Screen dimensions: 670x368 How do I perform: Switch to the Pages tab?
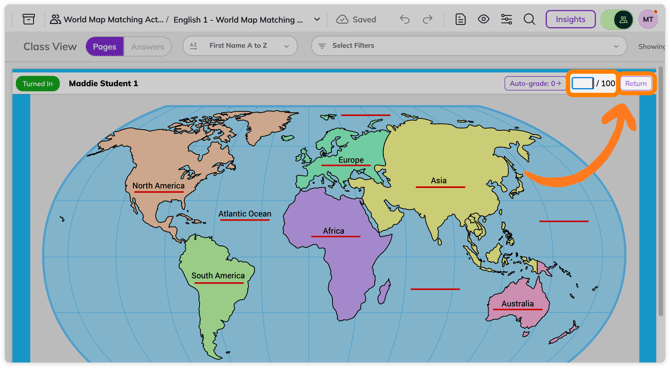pyautogui.click(x=105, y=47)
